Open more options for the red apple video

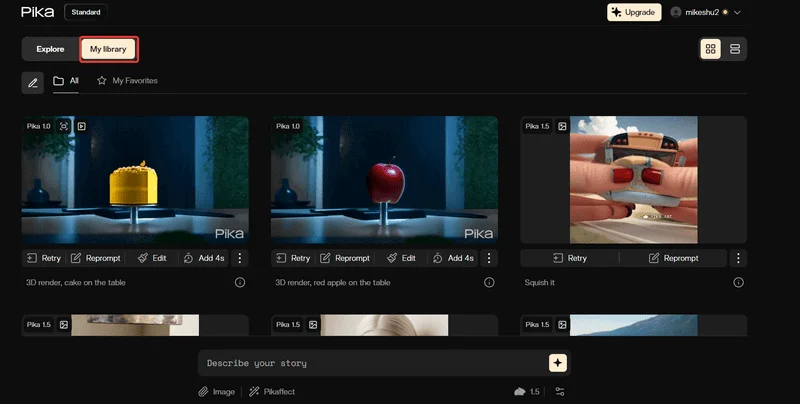tap(489, 258)
